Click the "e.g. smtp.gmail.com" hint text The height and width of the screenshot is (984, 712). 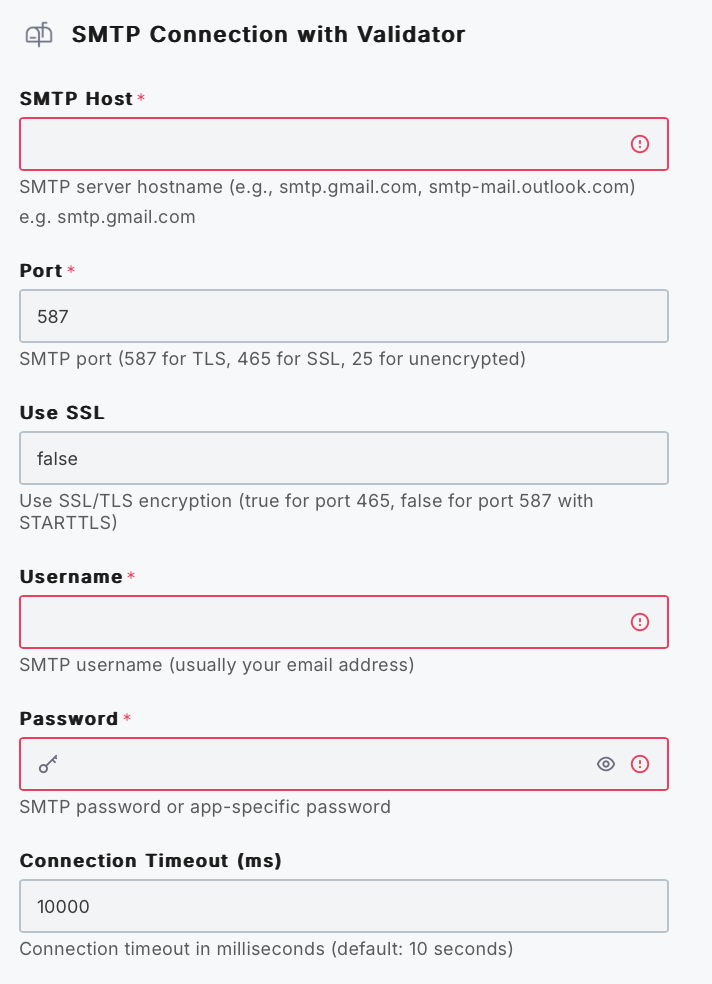(107, 216)
